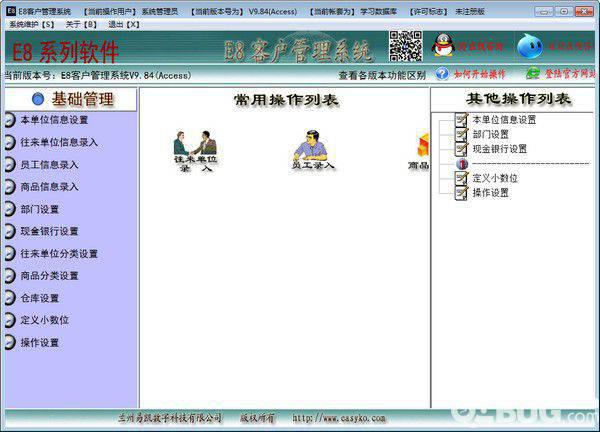Click the green IE browser icon
Image resolution: width=600 pixels, height=432 pixels.
click(x=533, y=73)
